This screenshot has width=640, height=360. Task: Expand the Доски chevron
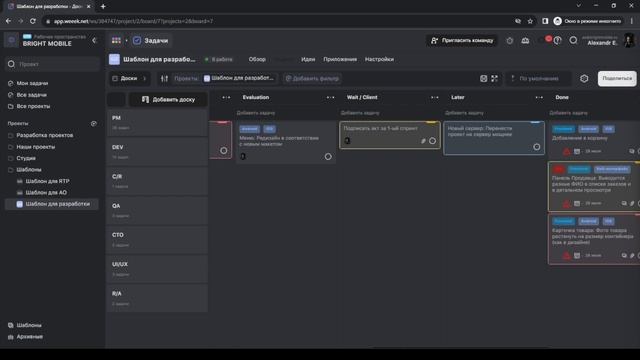coord(144,78)
